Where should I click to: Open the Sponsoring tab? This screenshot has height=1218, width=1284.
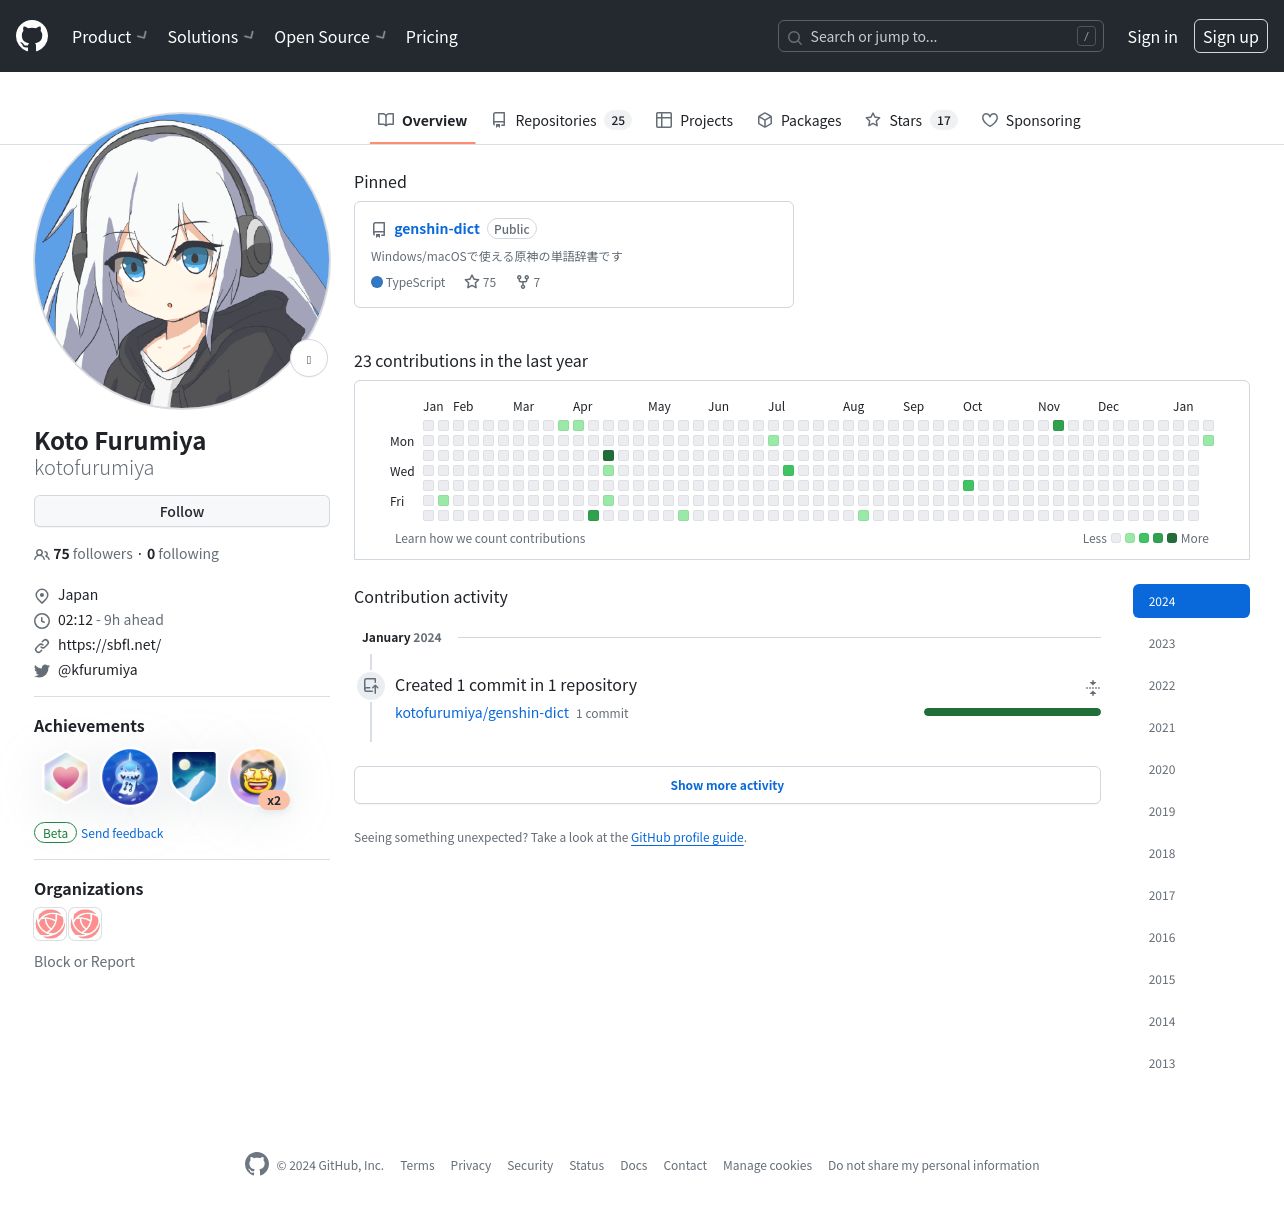tap(1031, 121)
